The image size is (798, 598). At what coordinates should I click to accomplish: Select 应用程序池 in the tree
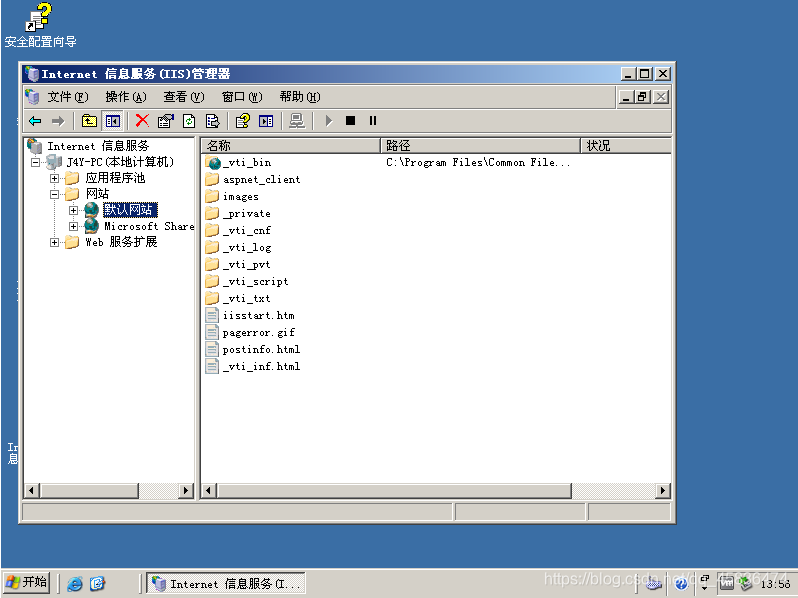(x=116, y=178)
